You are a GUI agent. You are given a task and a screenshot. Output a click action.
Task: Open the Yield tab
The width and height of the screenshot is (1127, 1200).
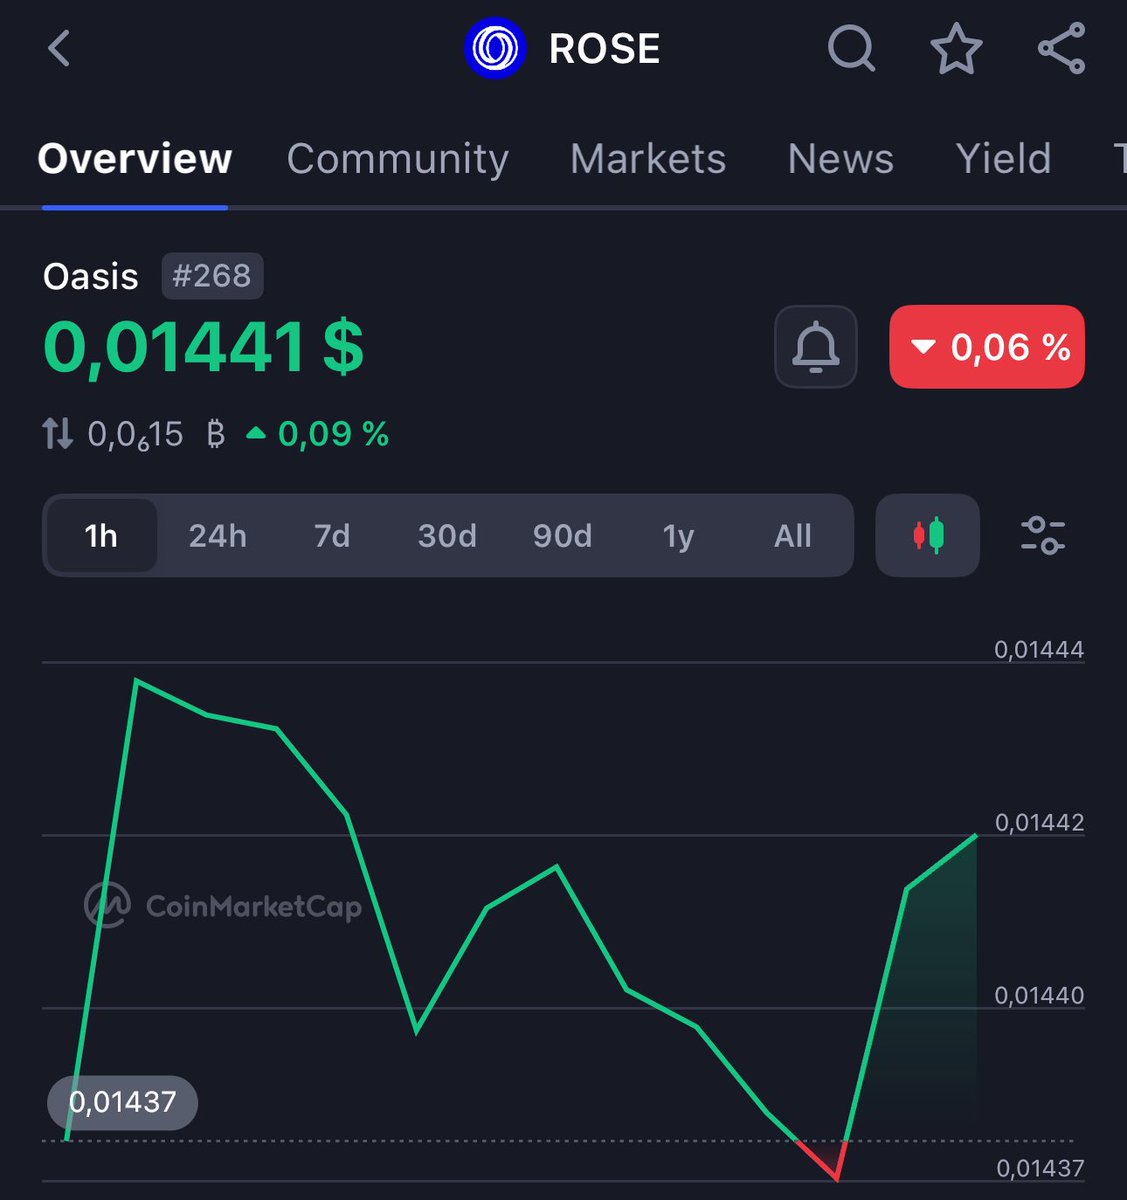[x=1003, y=159]
